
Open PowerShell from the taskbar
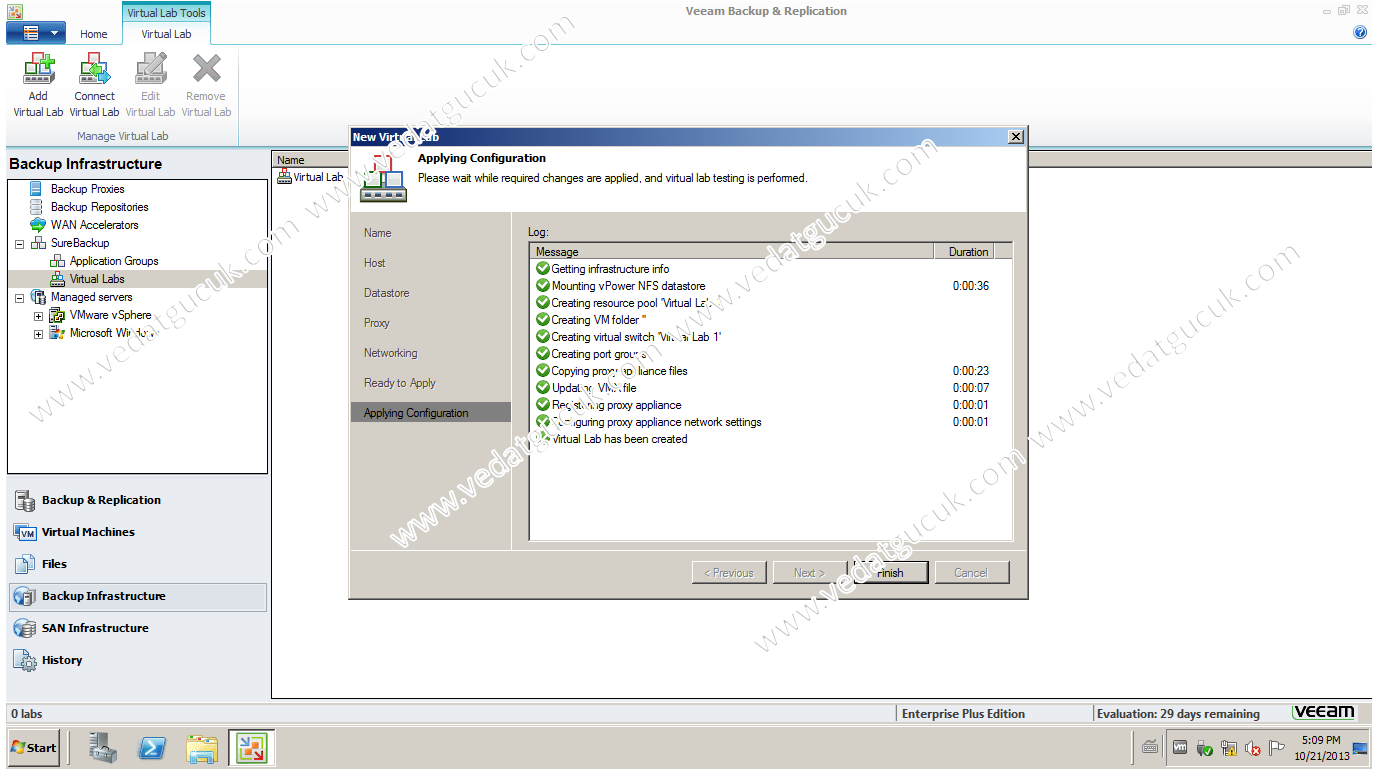(x=152, y=748)
